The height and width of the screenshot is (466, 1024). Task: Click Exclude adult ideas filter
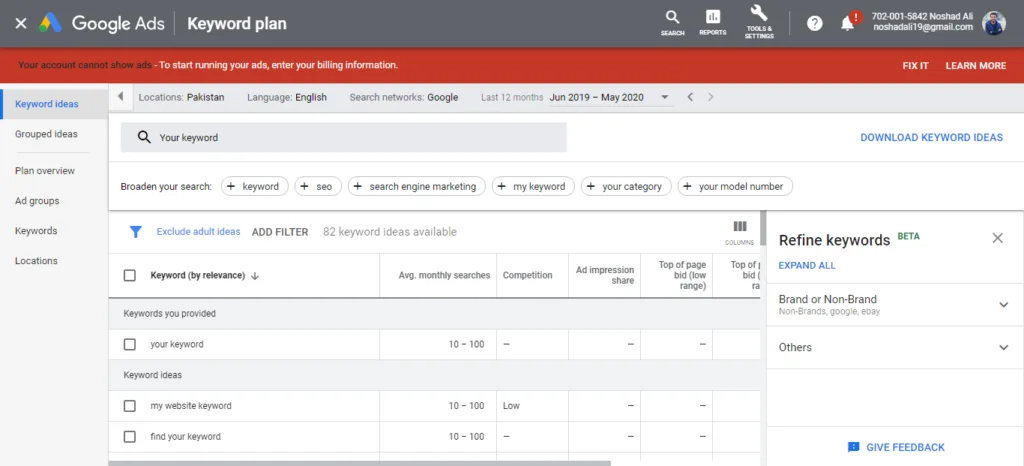199,232
